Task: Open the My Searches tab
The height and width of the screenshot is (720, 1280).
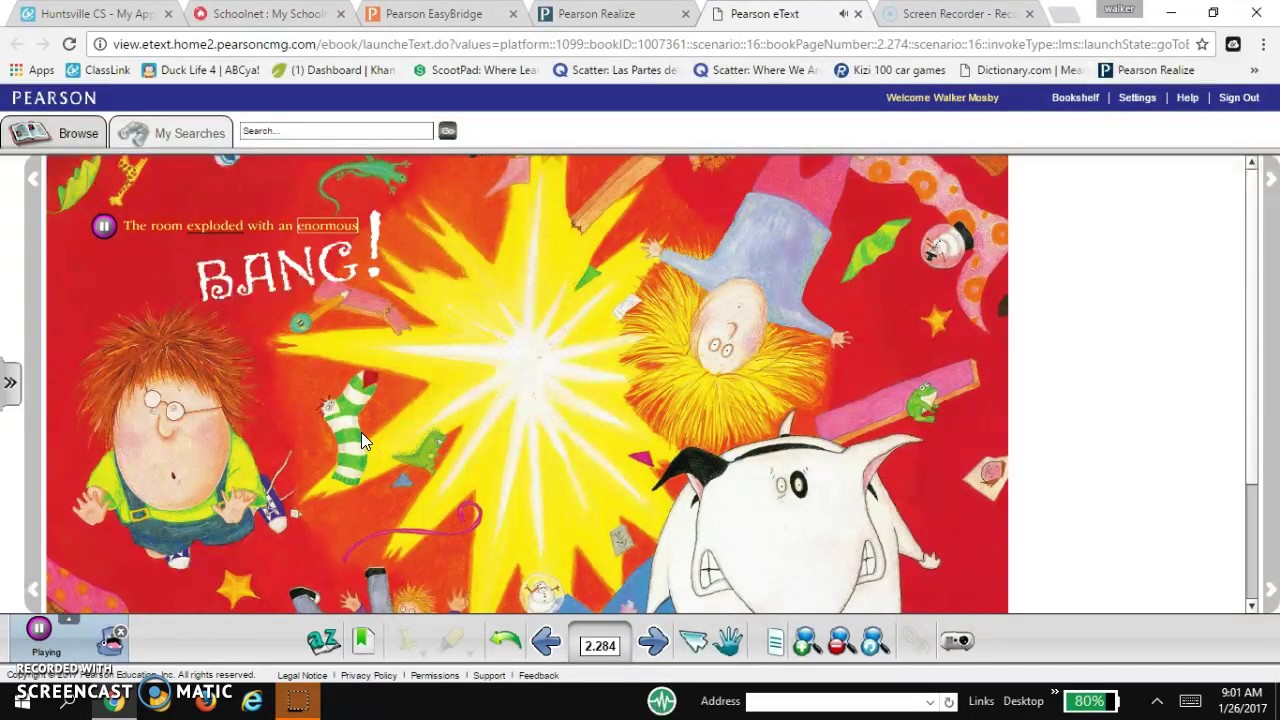Action: click(172, 133)
